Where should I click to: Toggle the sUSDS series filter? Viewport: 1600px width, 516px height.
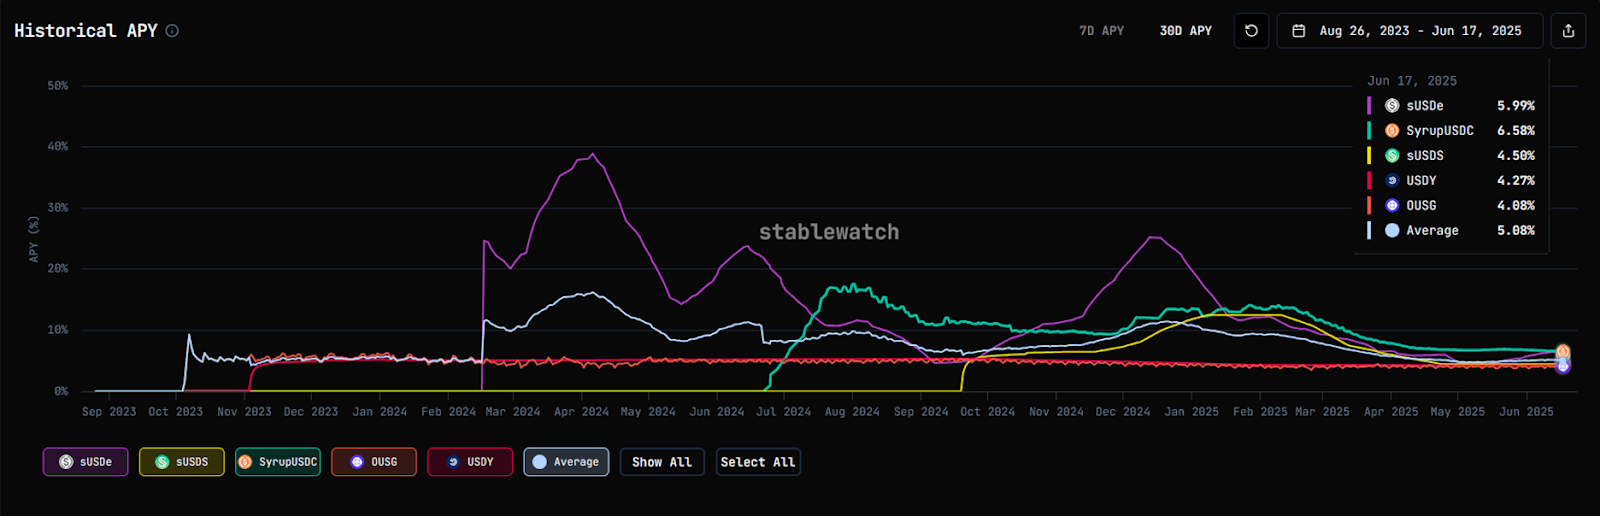[x=181, y=462]
